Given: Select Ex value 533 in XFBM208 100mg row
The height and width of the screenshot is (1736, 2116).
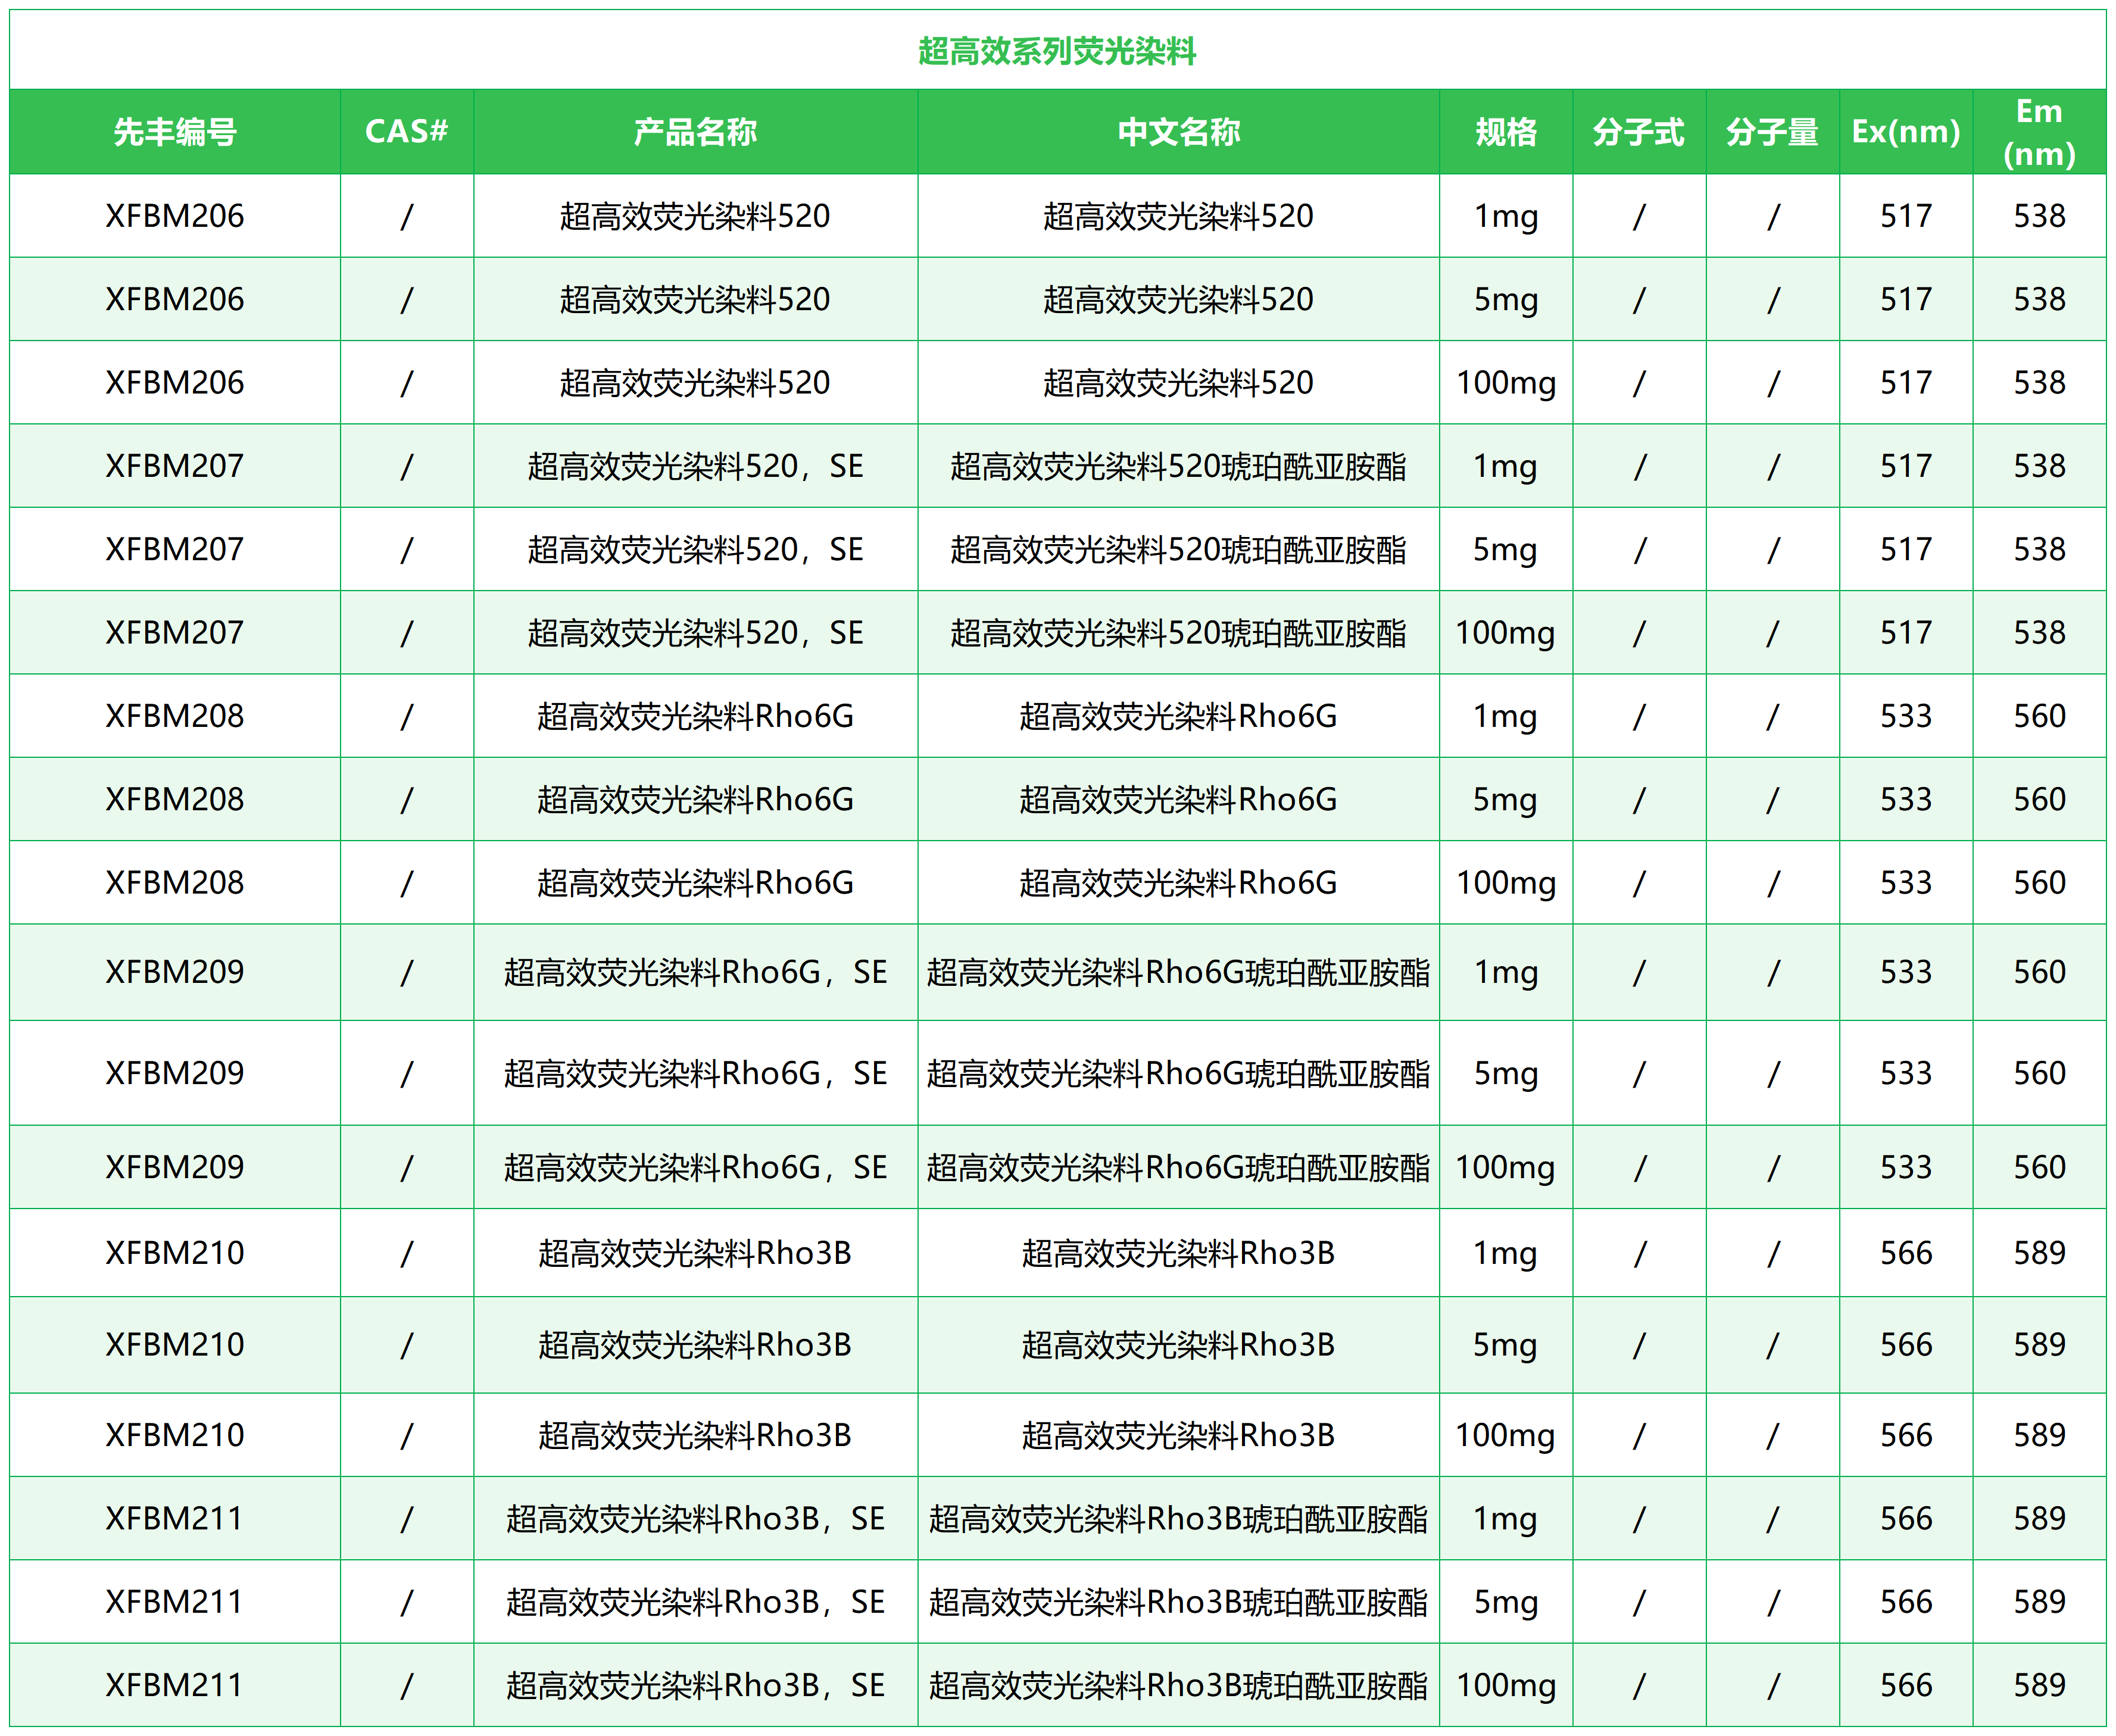Looking at the screenshot, I should tap(1906, 882).
